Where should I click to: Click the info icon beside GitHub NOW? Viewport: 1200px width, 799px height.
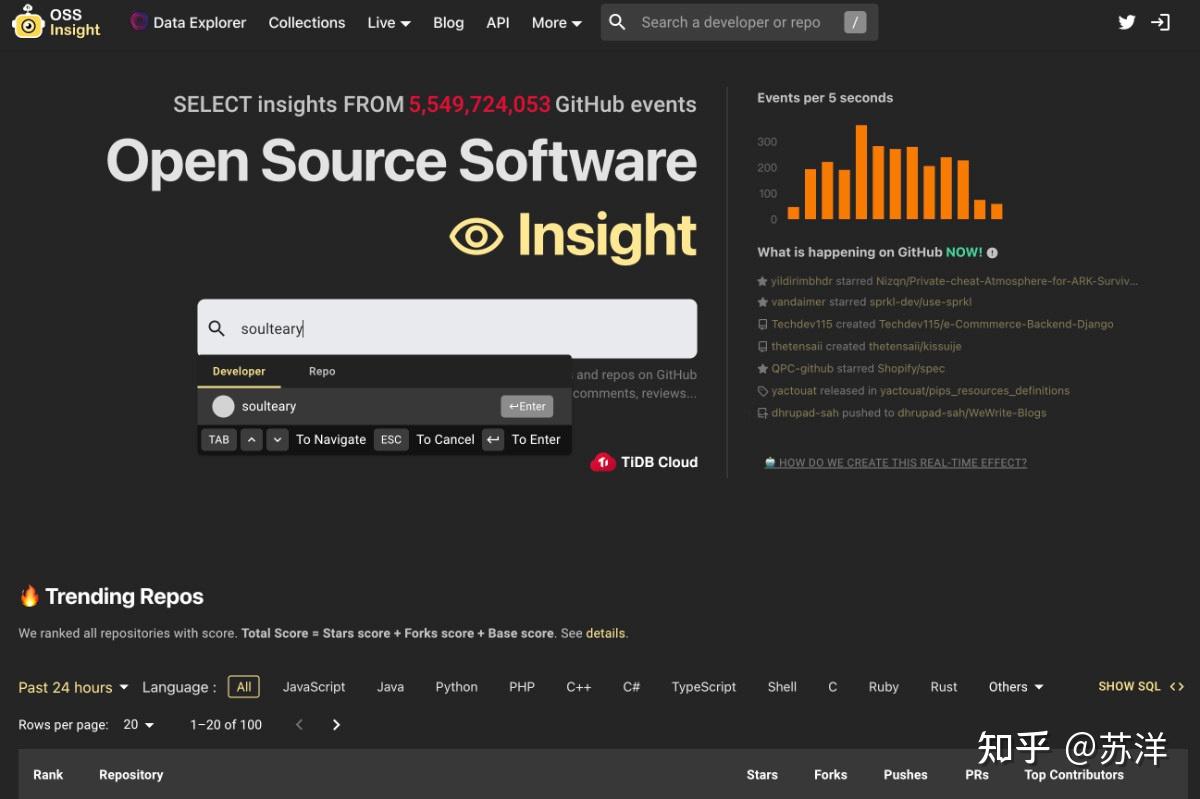[x=992, y=252]
